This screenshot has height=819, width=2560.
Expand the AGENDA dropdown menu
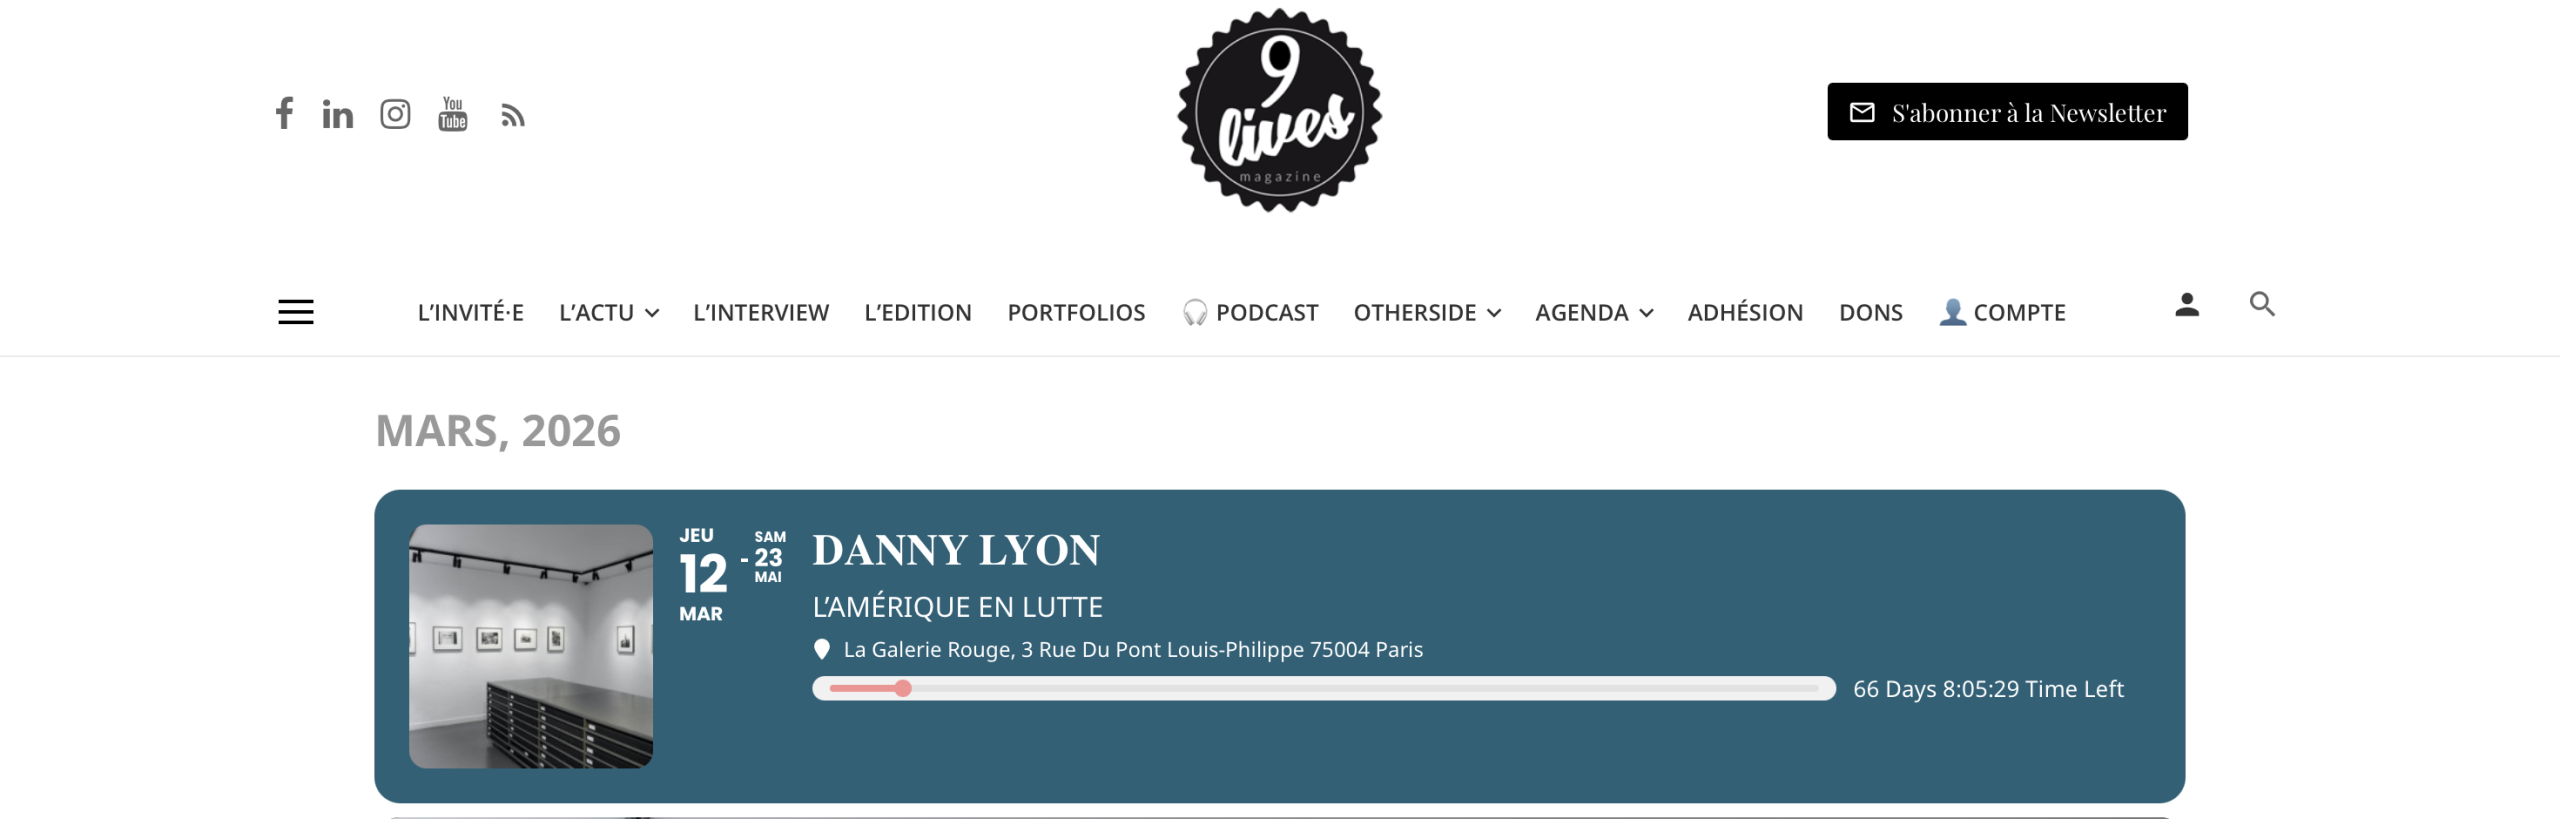(1594, 313)
